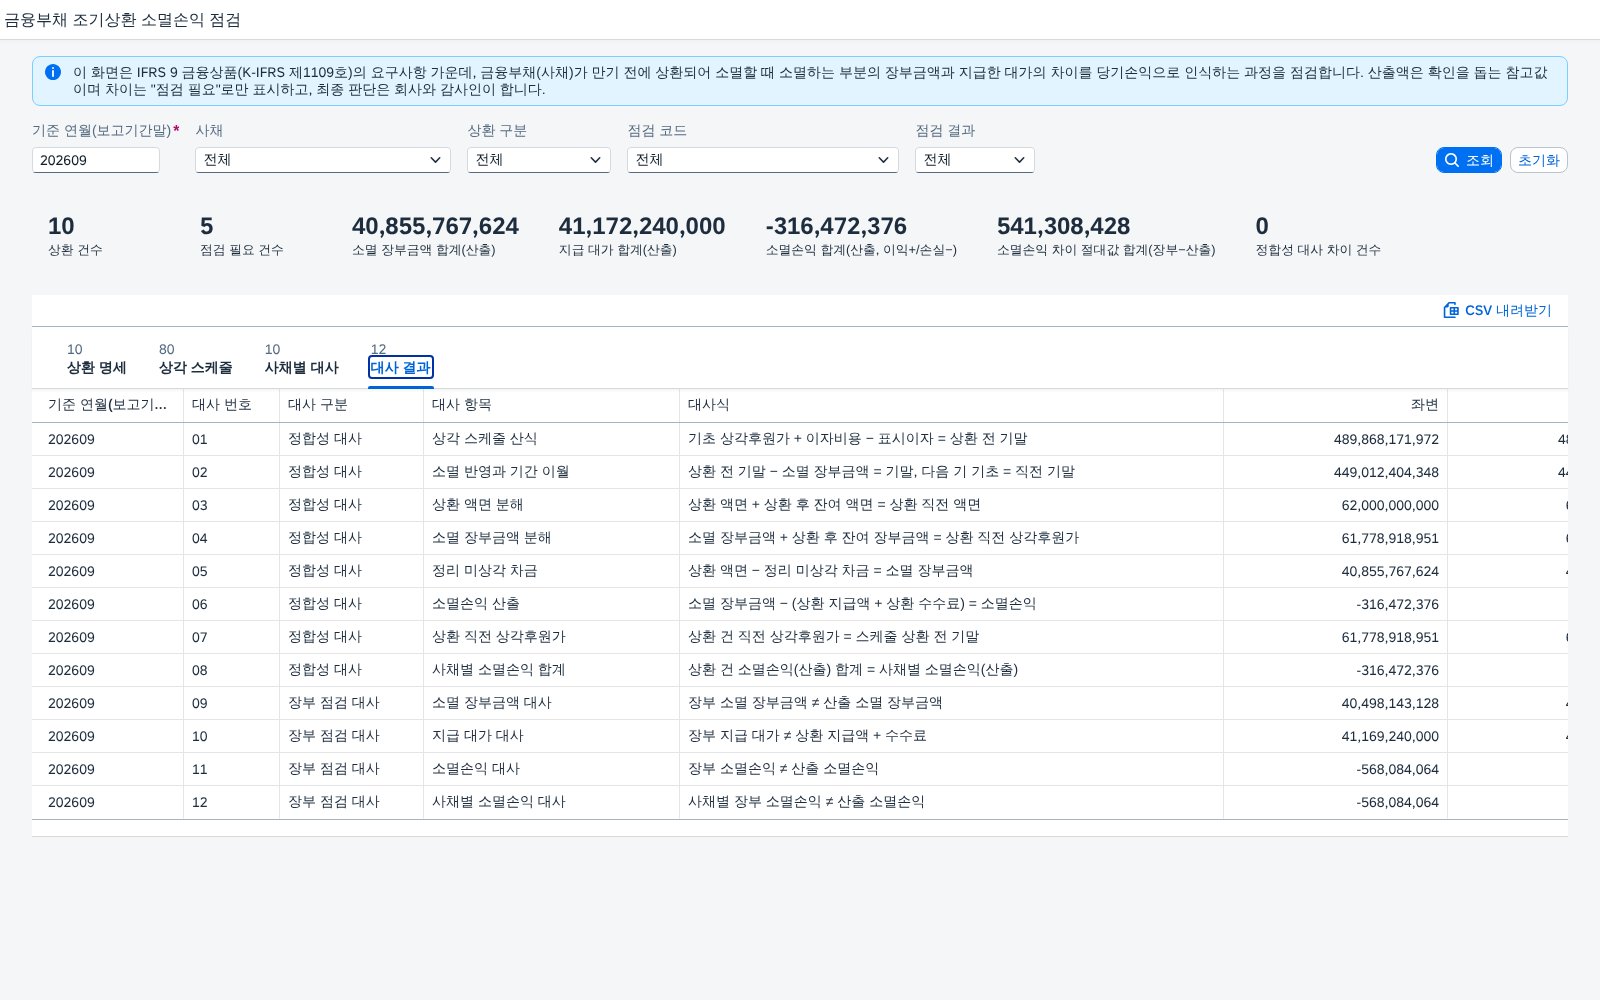Select the 상각 스케줄 산식 row cell
The image size is (1600, 1000).
coord(552,439)
